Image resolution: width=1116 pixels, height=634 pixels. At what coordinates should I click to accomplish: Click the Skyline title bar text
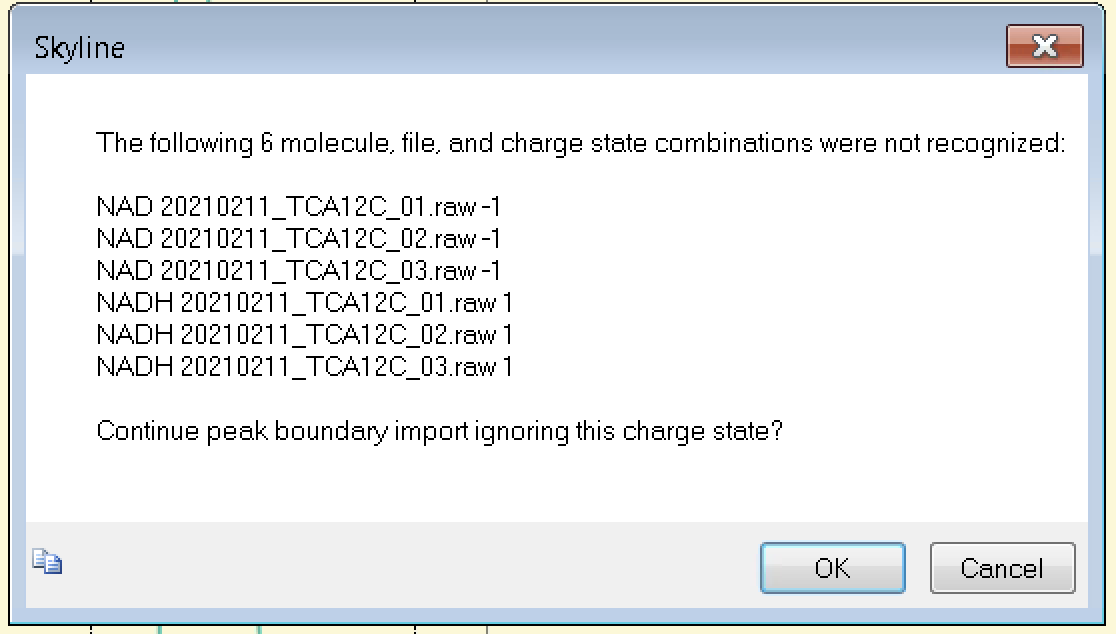tap(80, 48)
